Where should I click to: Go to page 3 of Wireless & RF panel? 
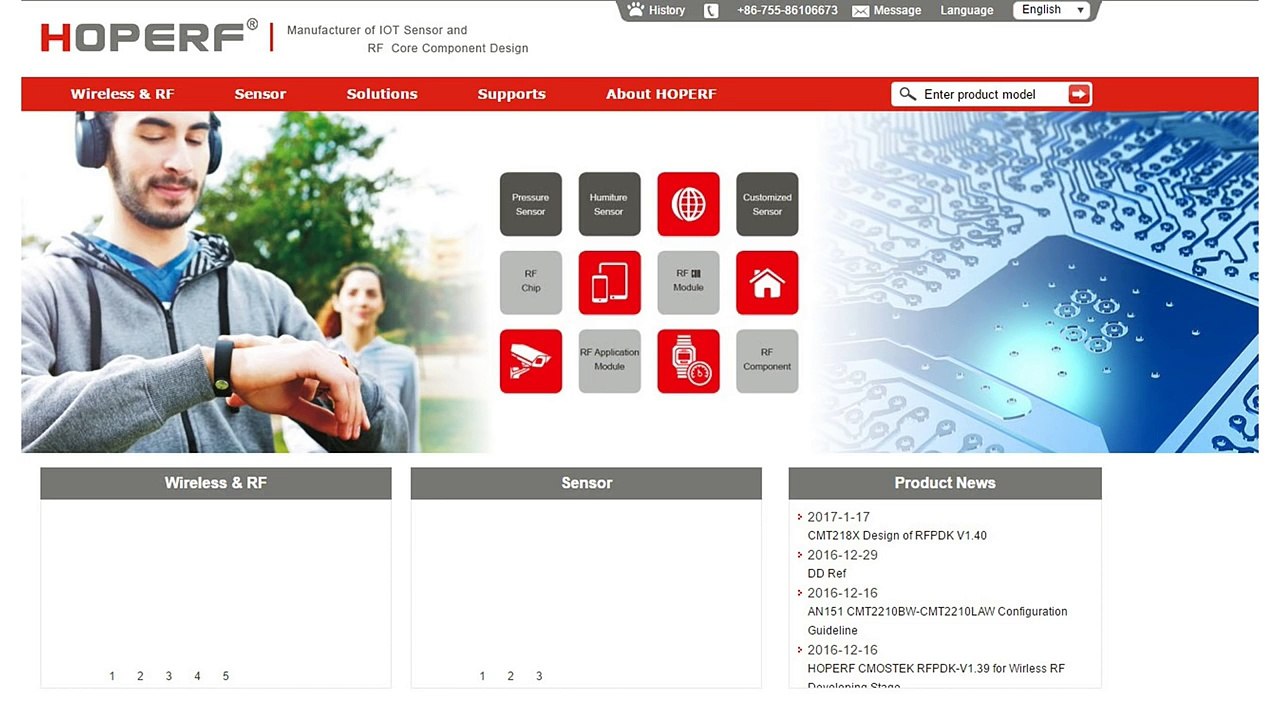click(x=169, y=677)
